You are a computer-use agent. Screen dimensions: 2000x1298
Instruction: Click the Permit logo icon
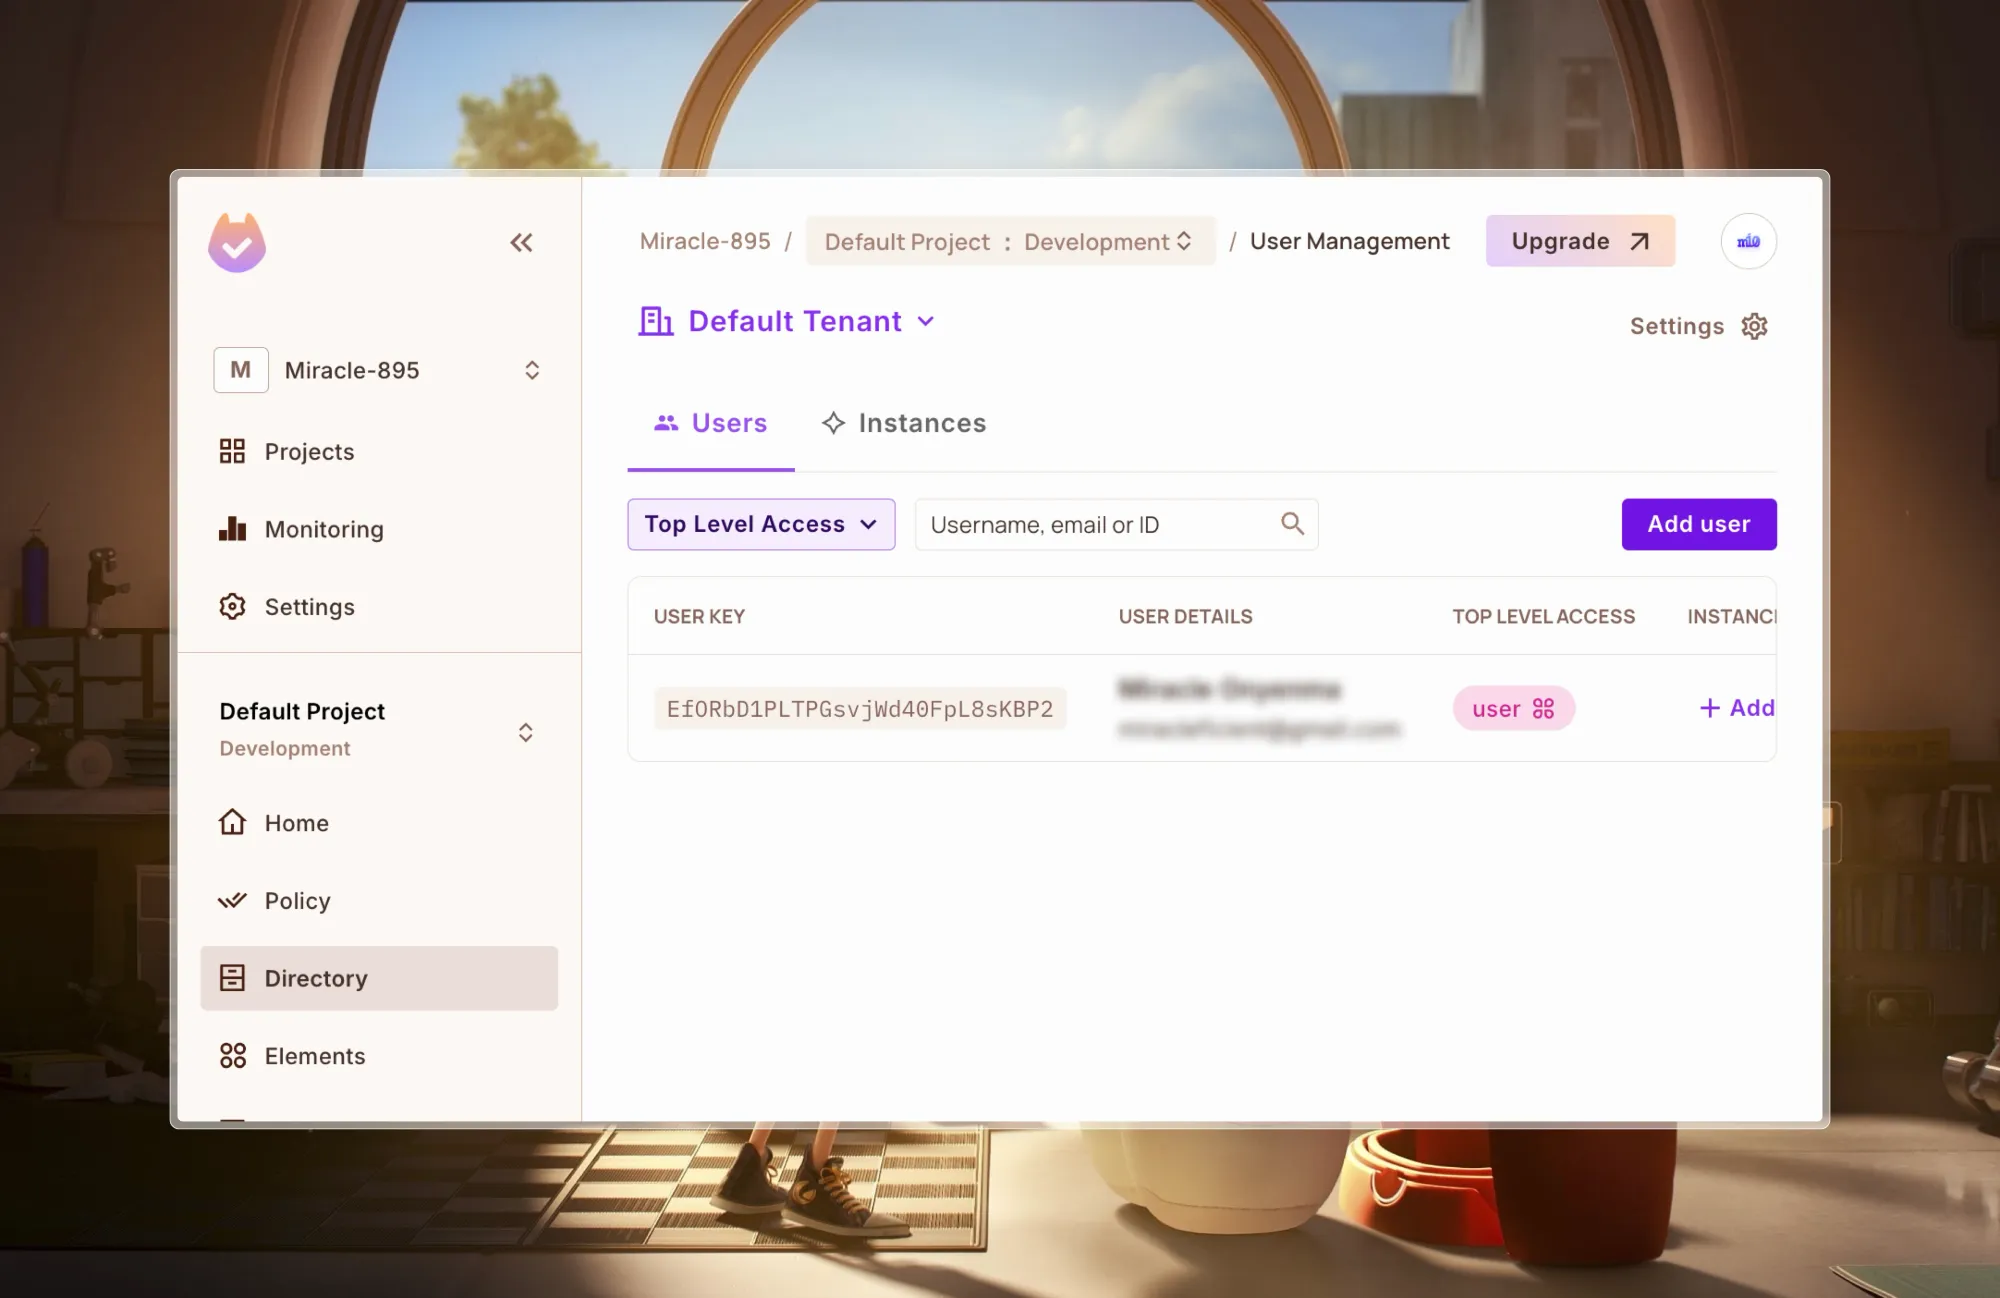pyautogui.click(x=237, y=243)
